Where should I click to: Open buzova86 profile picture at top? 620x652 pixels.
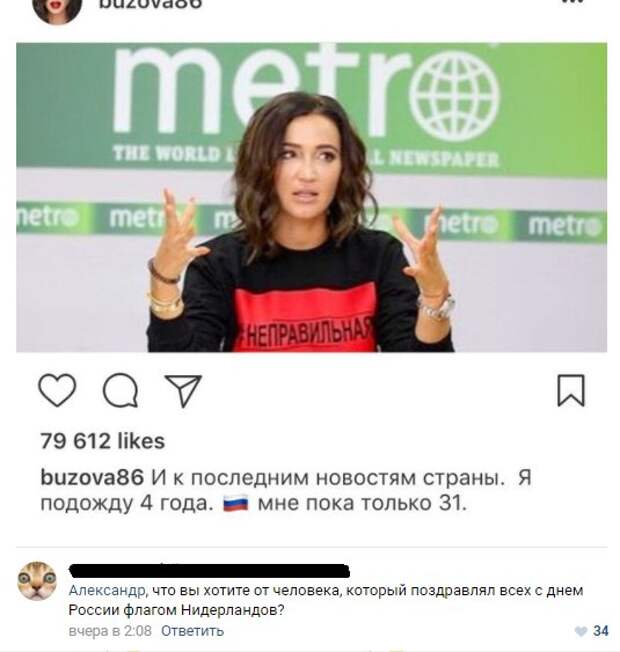[57, 10]
